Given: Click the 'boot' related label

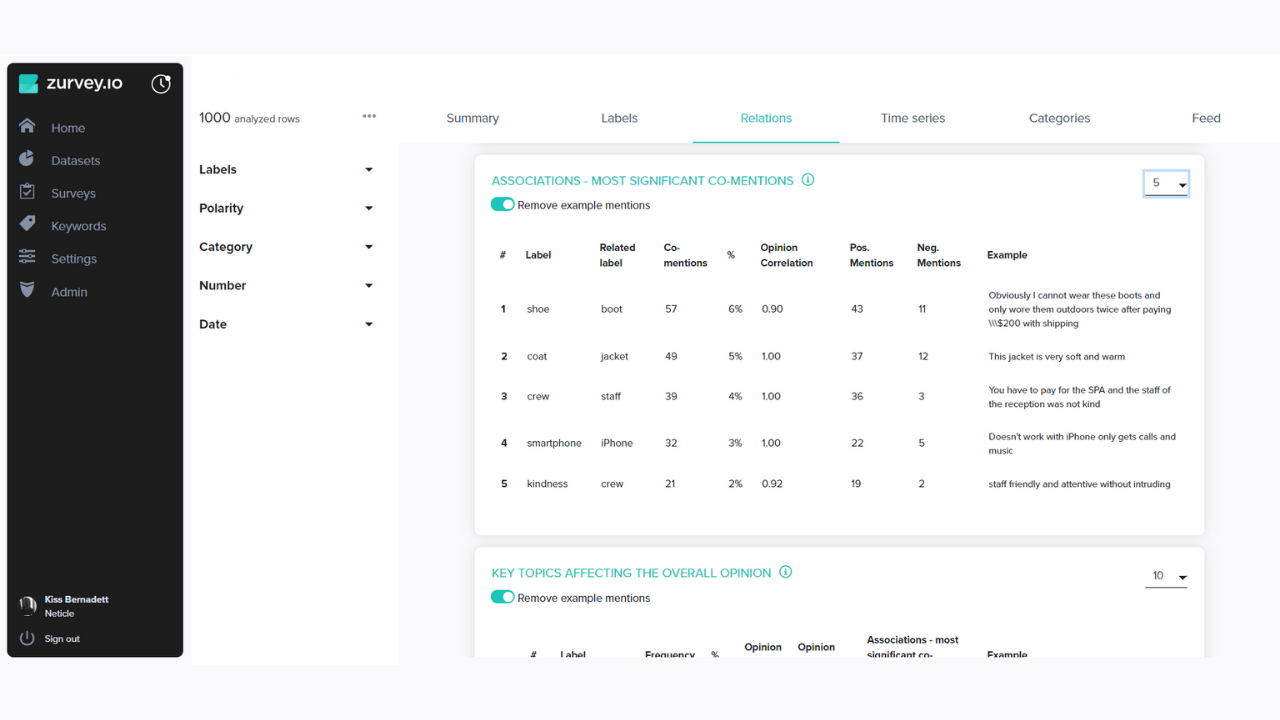Looking at the screenshot, I should (612, 309).
